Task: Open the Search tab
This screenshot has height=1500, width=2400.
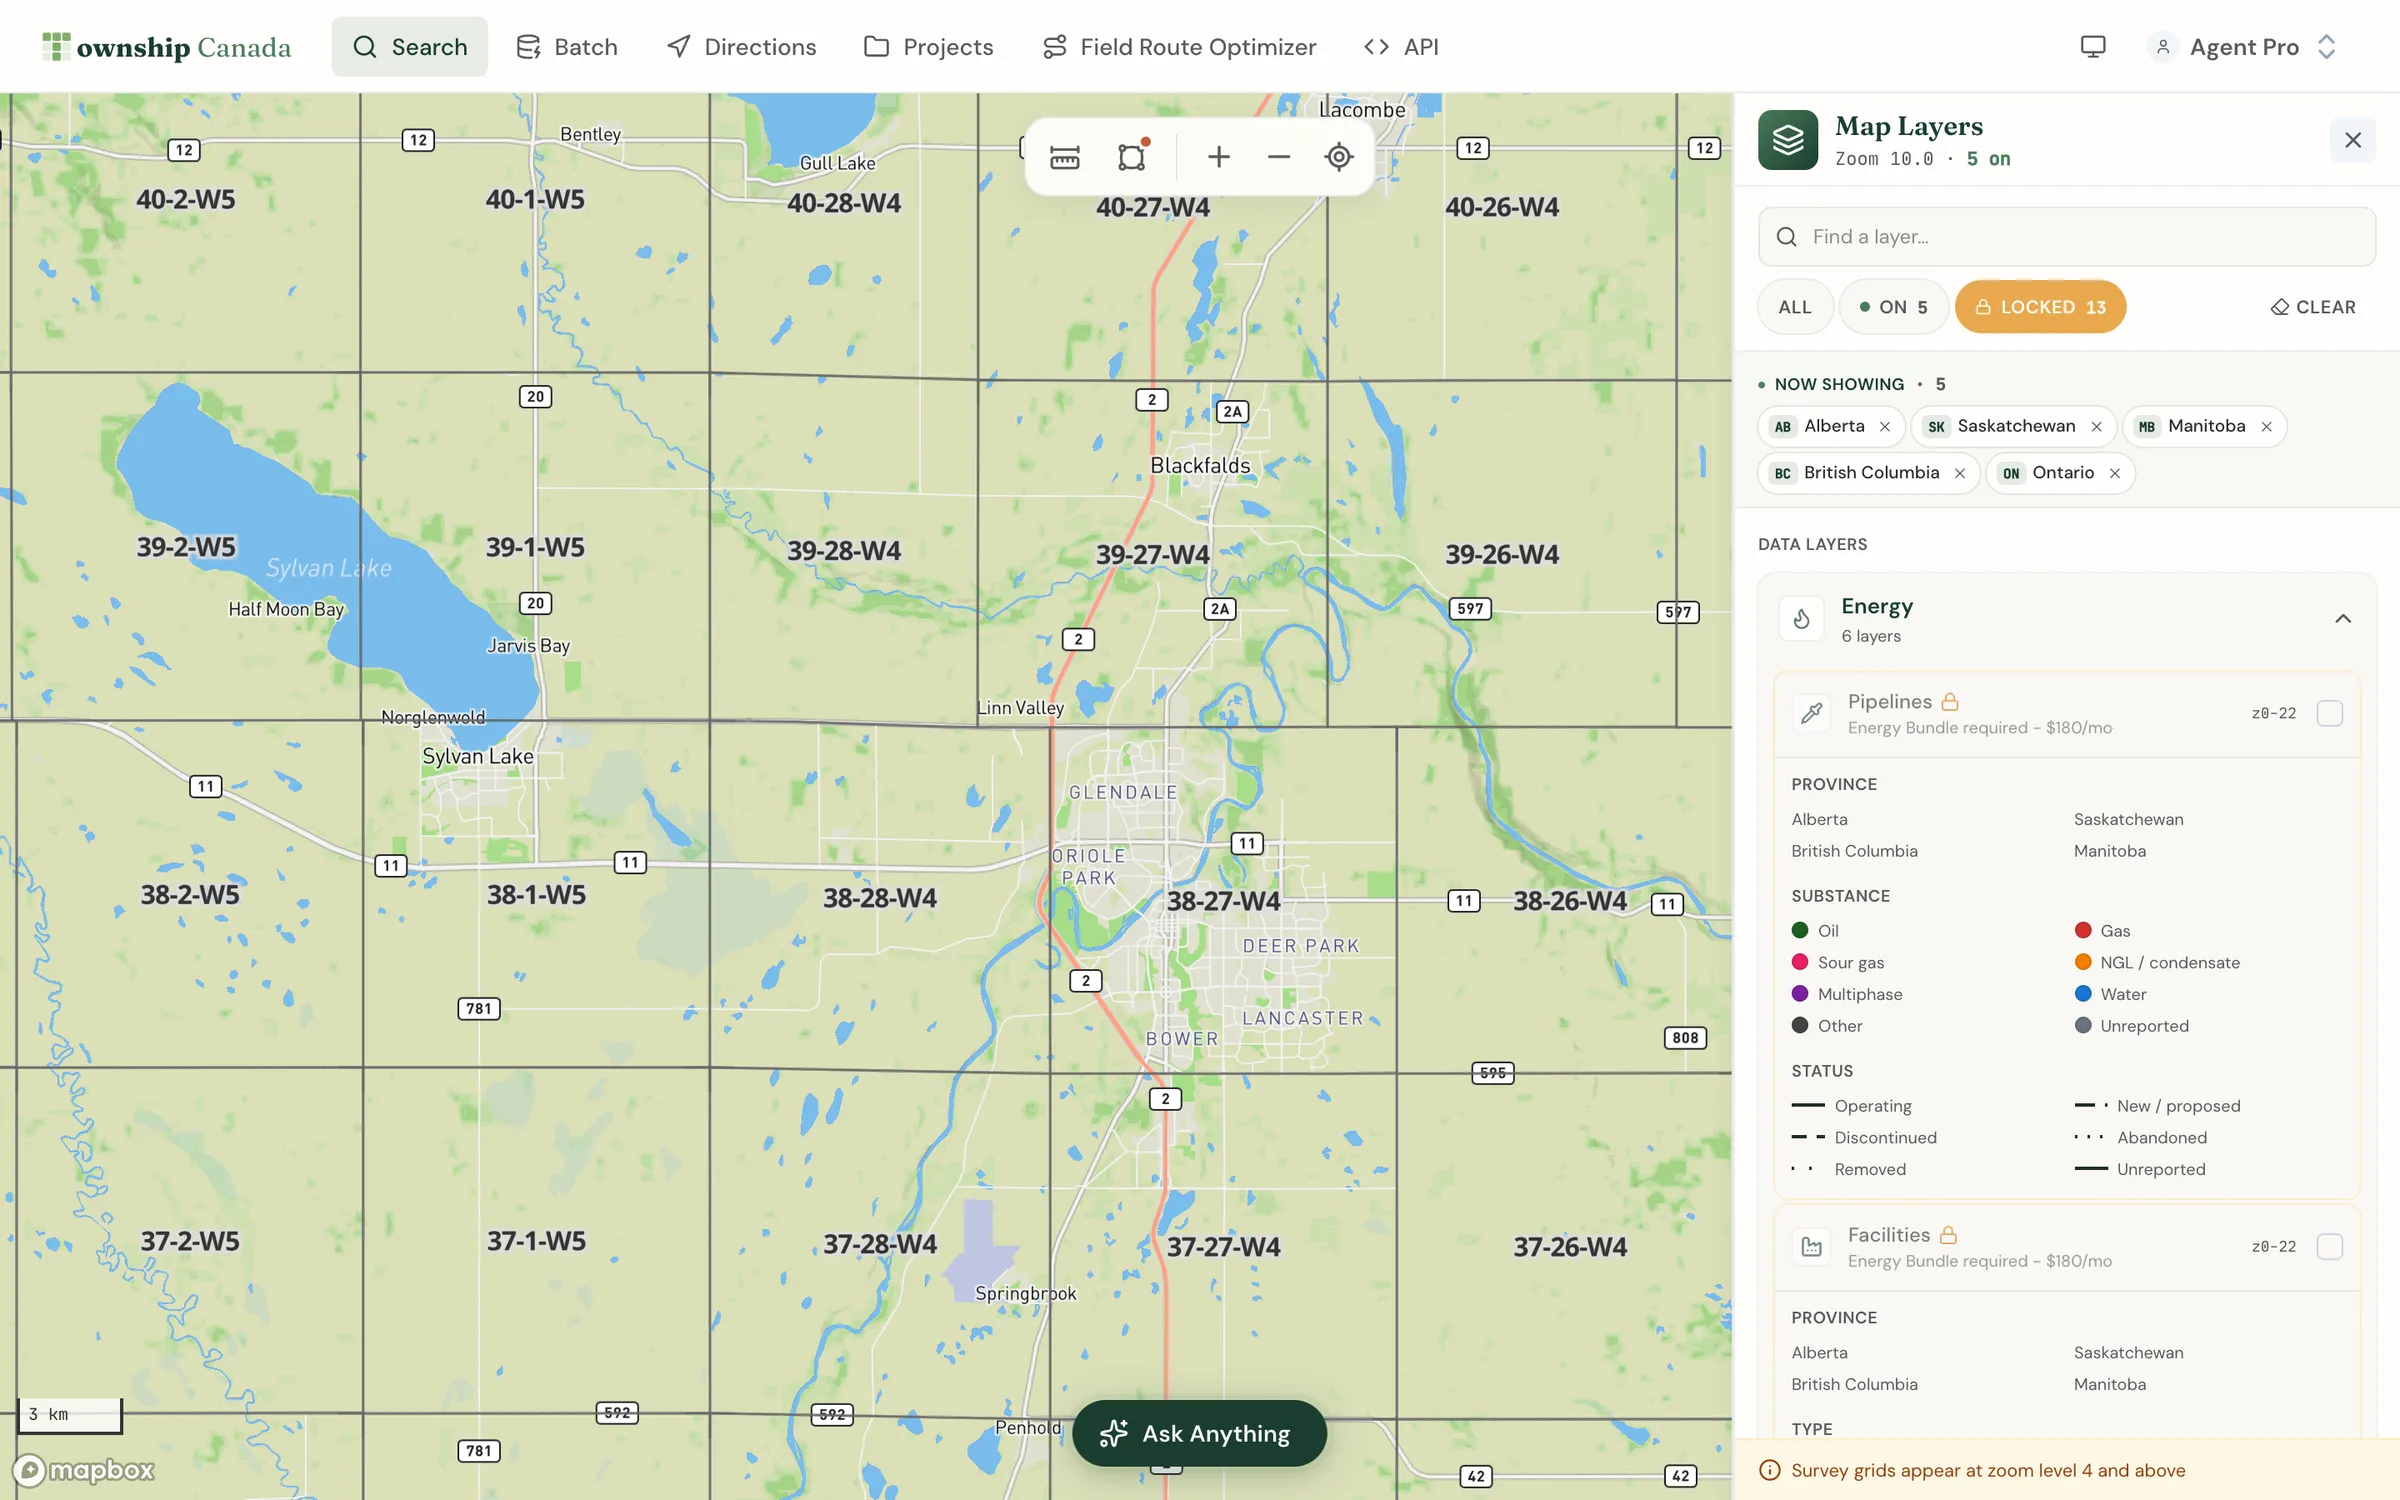Action: tap(410, 47)
